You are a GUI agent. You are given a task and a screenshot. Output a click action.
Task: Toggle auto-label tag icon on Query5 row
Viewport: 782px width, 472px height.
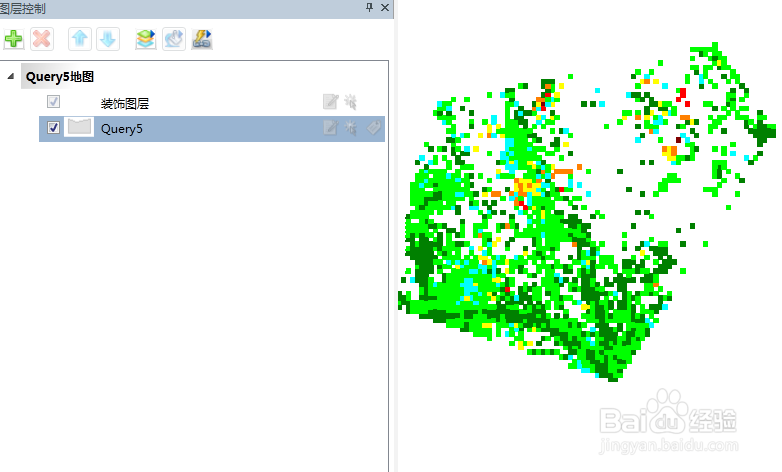coord(374,128)
